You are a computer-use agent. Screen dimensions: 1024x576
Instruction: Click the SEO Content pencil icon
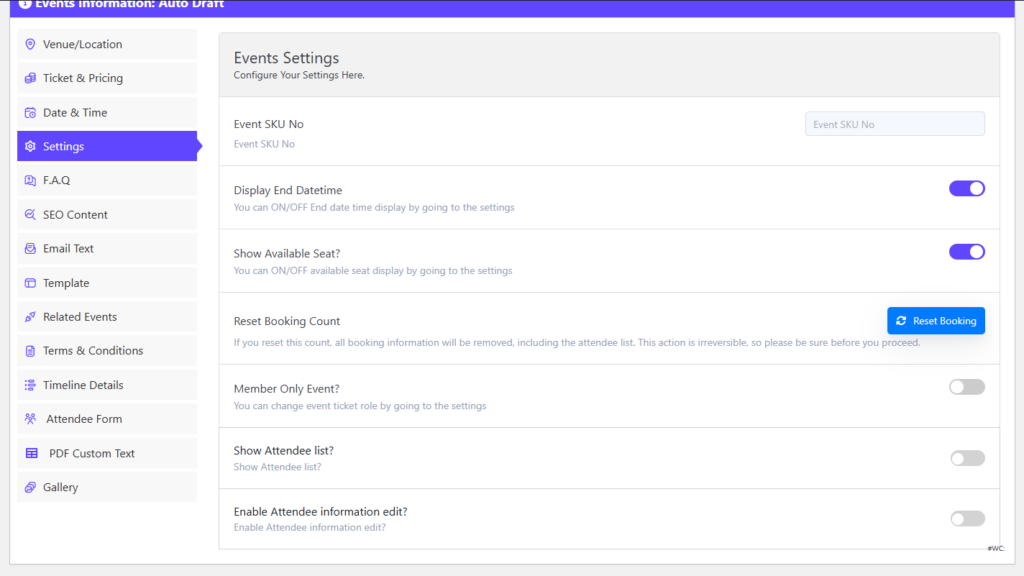click(x=30, y=214)
